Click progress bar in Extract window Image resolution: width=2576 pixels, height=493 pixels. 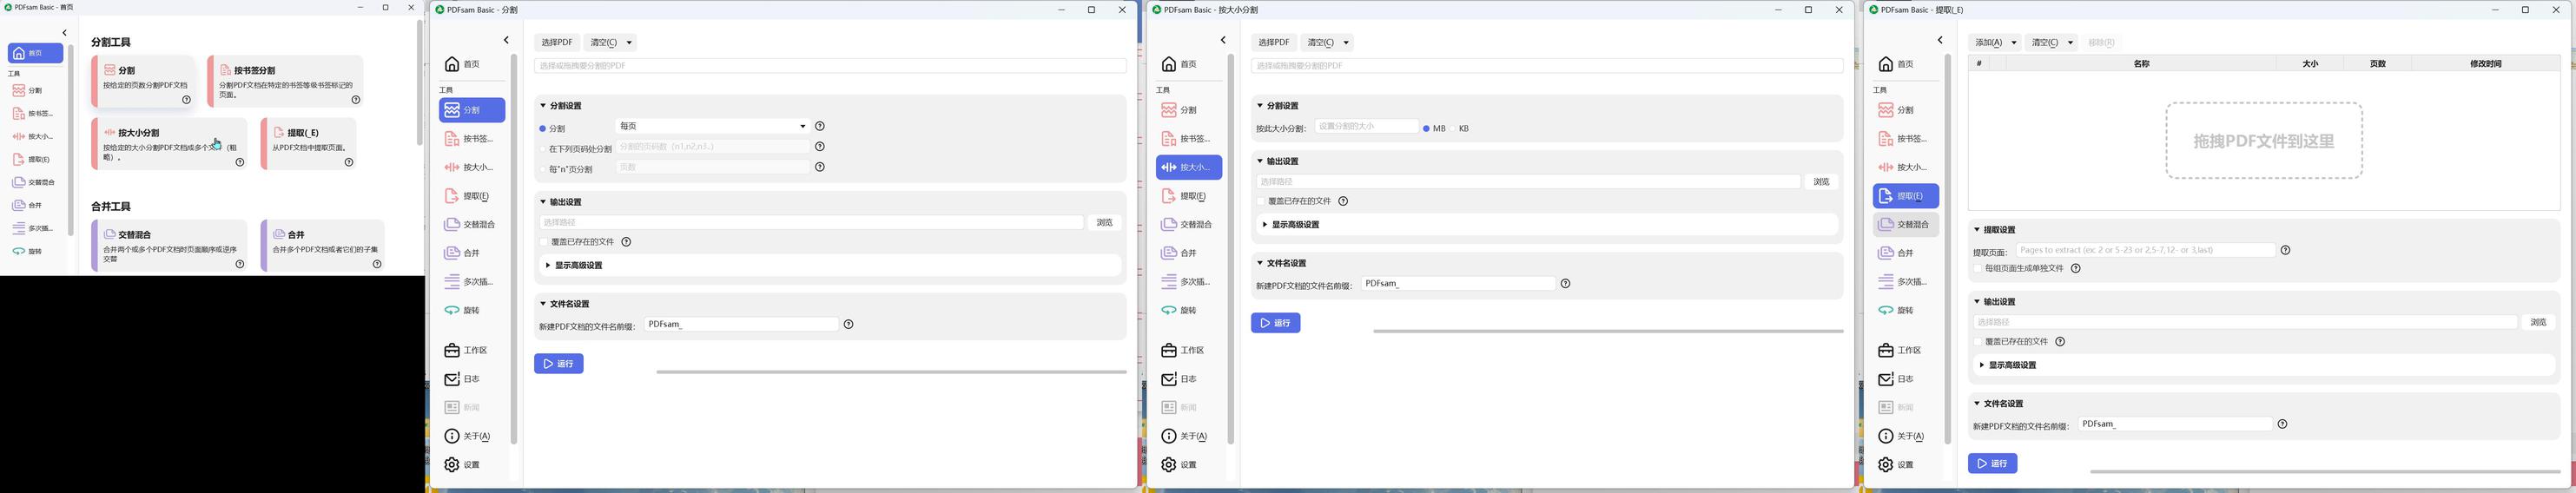(x=2325, y=471)
